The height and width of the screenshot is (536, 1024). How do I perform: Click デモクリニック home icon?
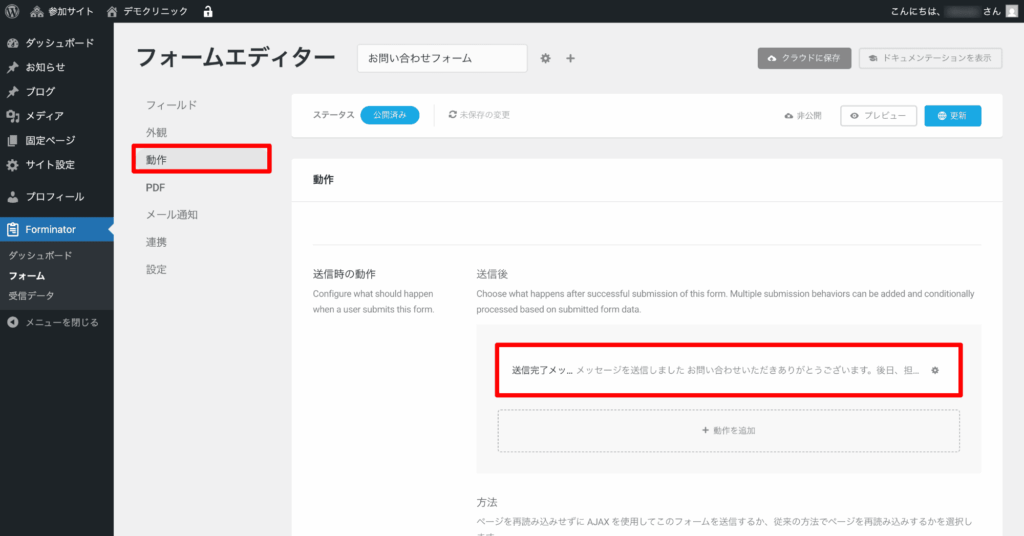pos(113,11)
